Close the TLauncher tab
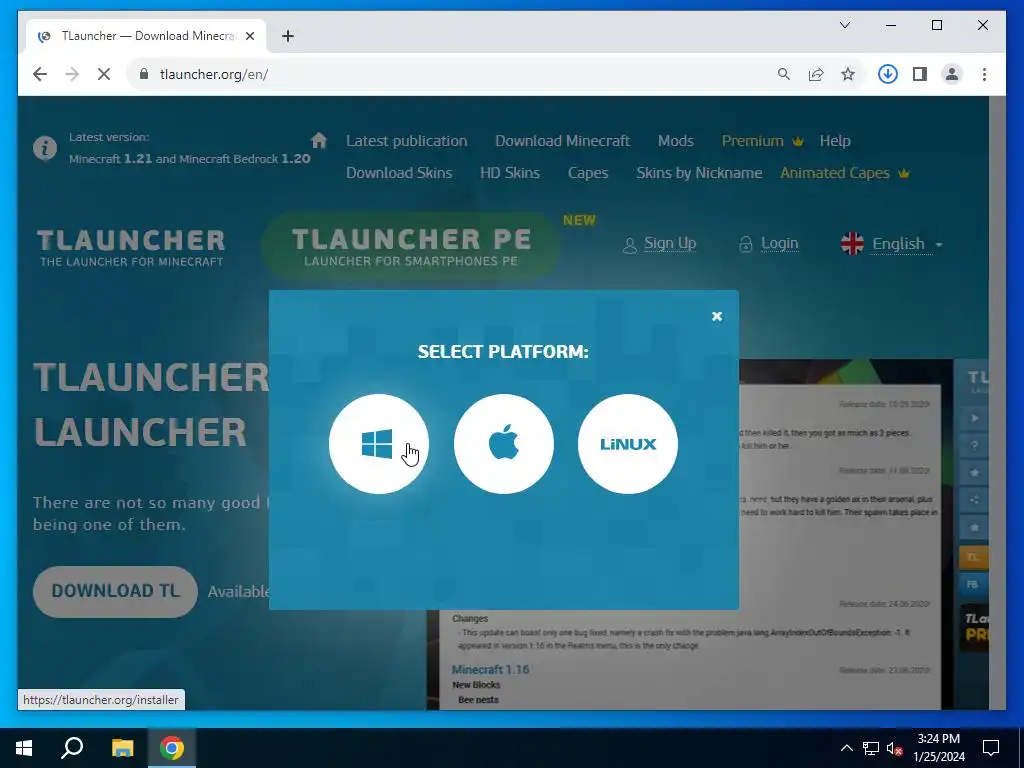 coord(249,36)
